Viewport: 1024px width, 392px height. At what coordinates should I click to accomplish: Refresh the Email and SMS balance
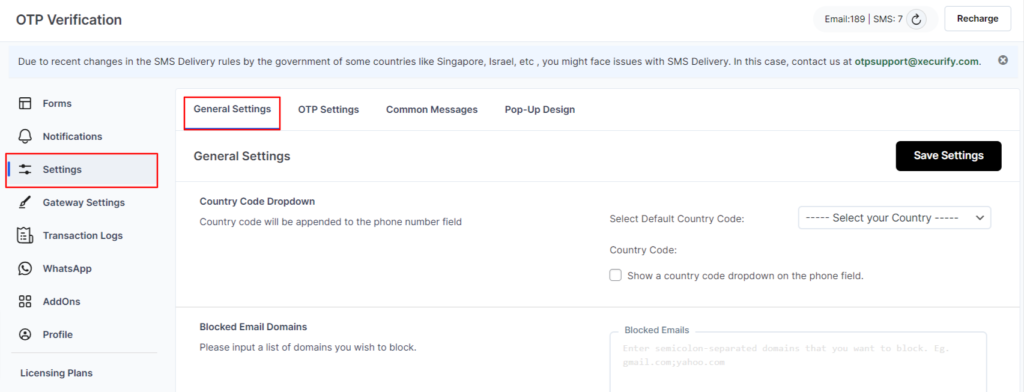[916, 19]
